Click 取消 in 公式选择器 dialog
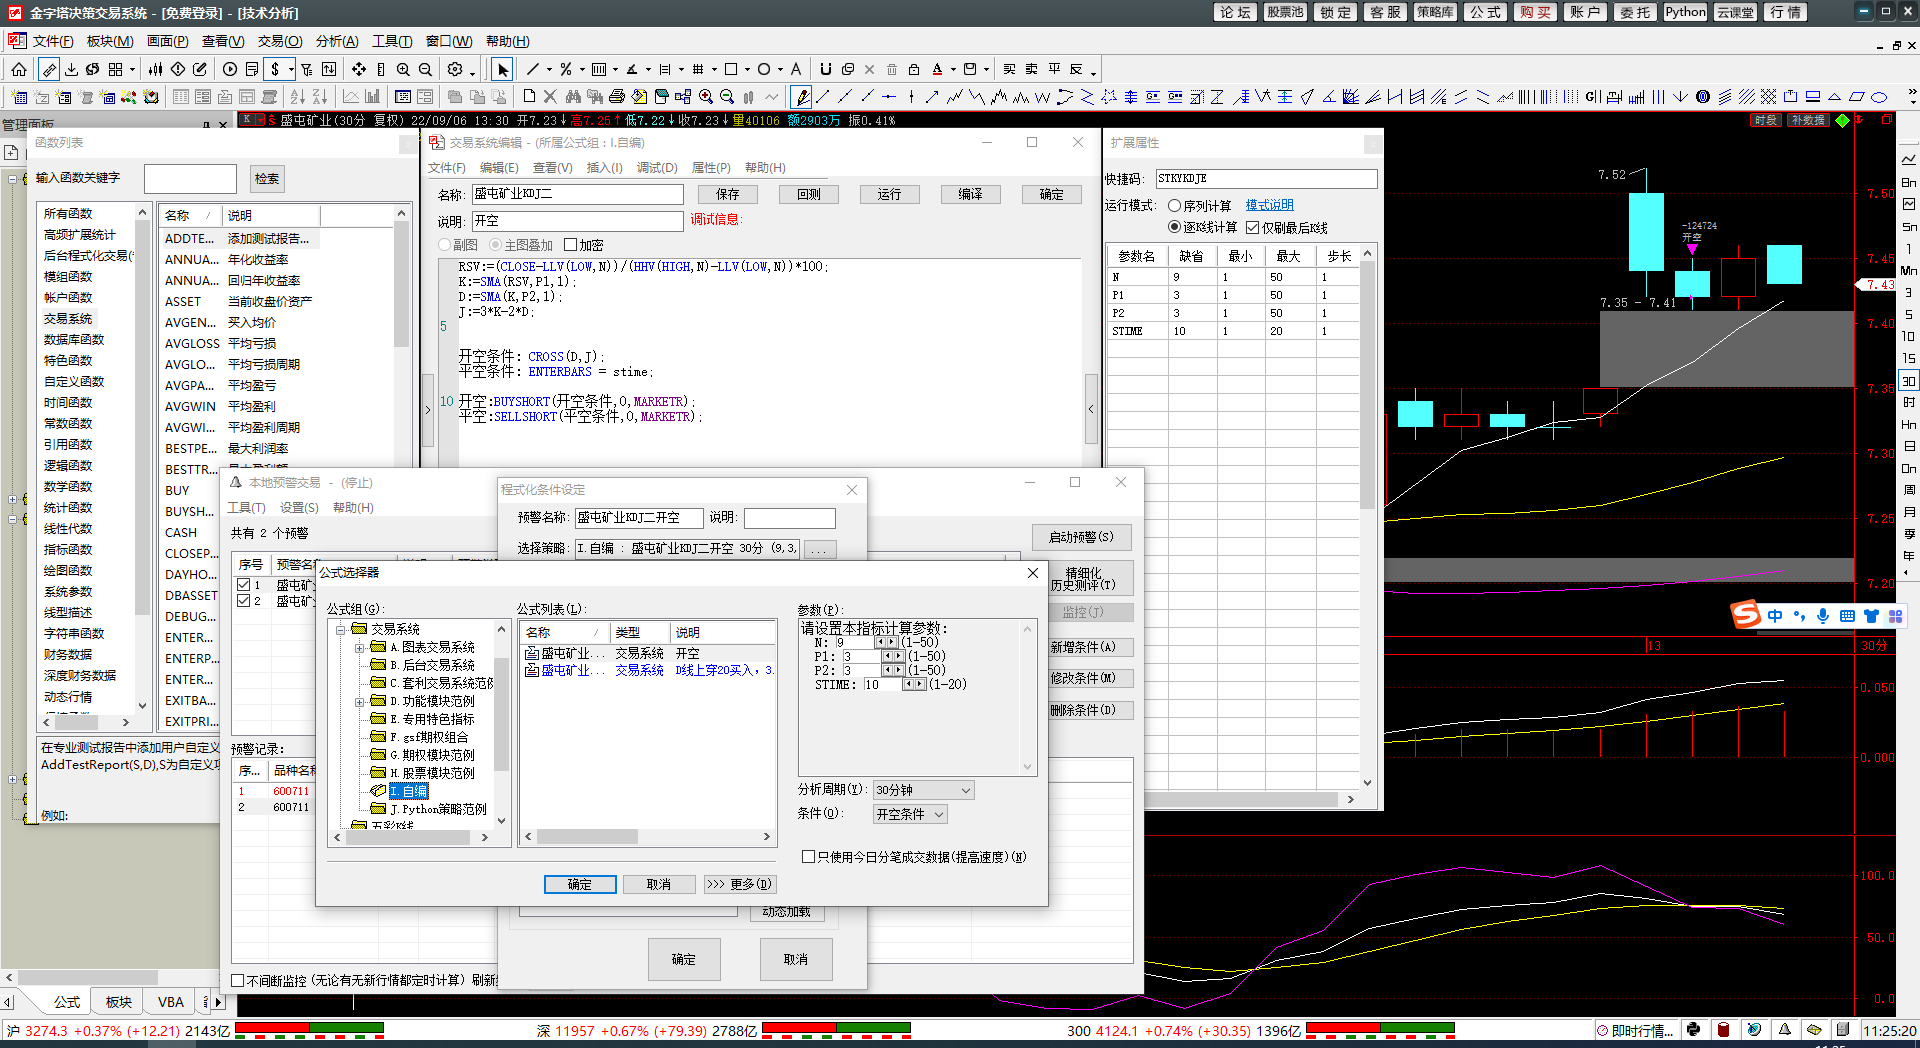 point(658,884)
